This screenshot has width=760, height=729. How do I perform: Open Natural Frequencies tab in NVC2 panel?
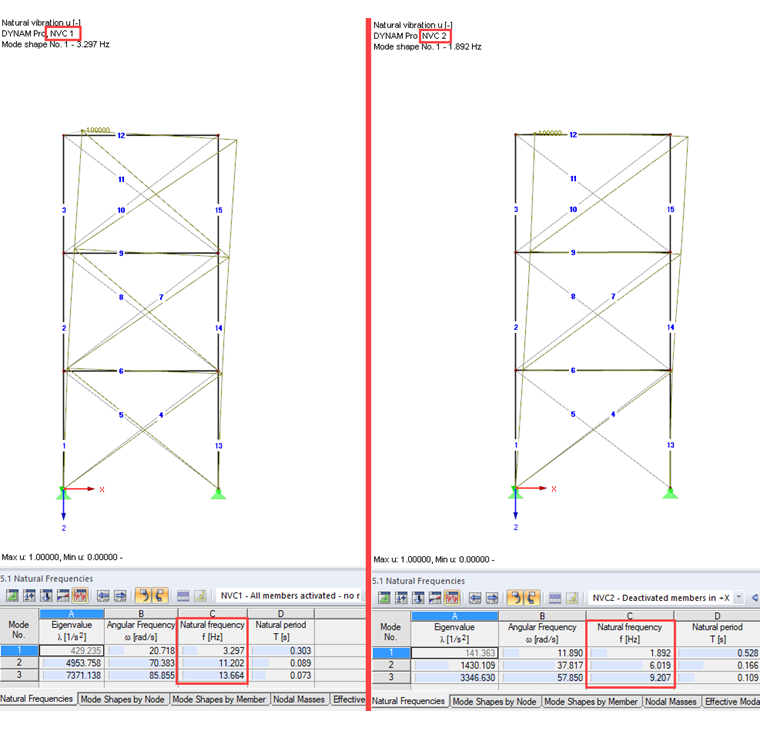pyautogui.click(x=409, y=701)
